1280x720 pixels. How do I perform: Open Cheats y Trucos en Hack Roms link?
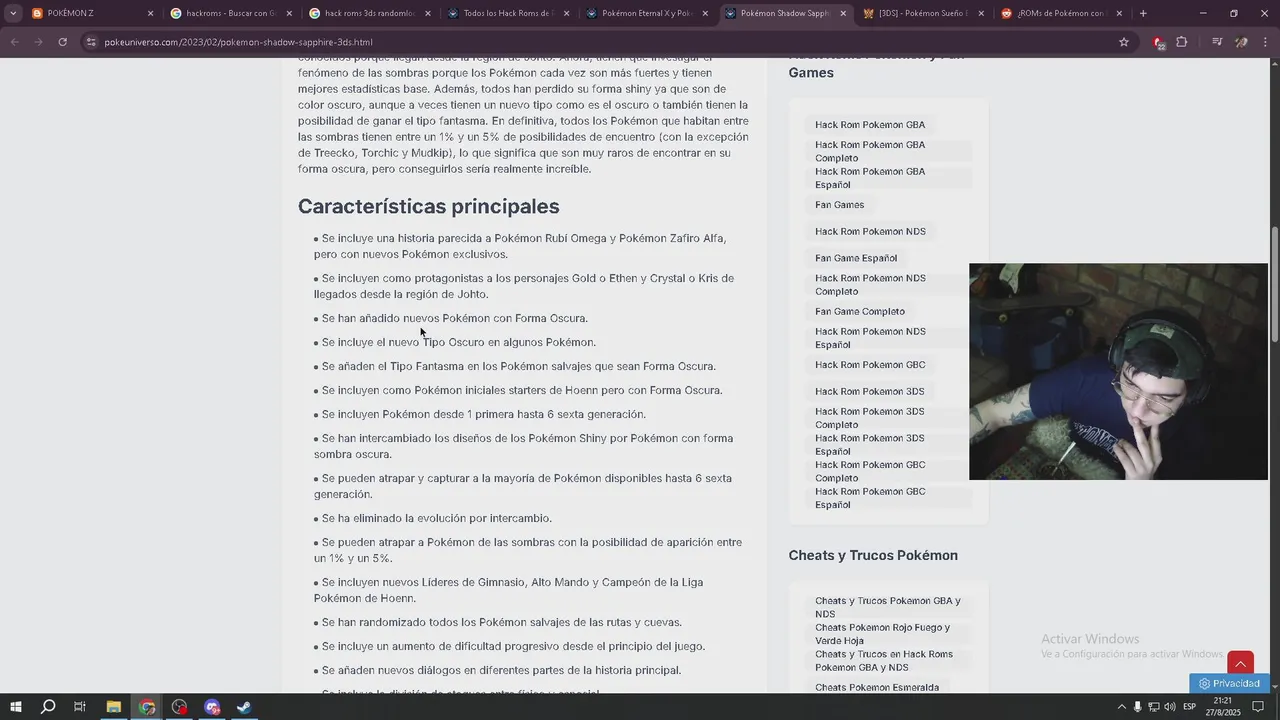(x=884, y=660)
